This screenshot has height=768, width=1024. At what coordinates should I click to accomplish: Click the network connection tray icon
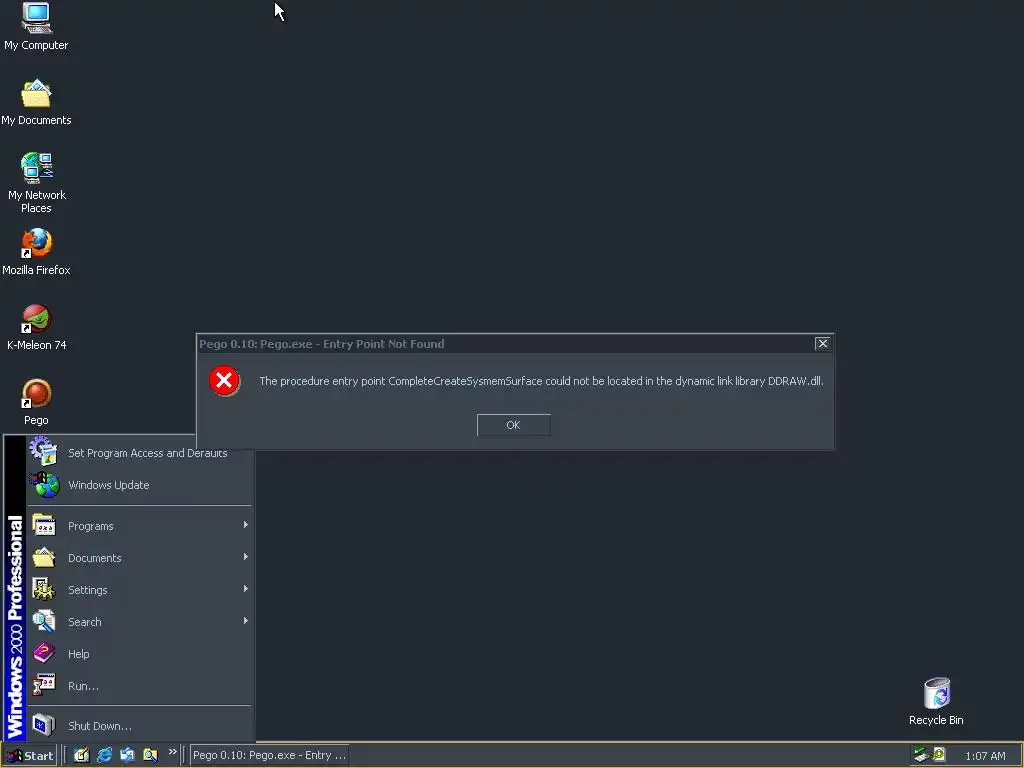pyautogui.click(x=921, y=755)
